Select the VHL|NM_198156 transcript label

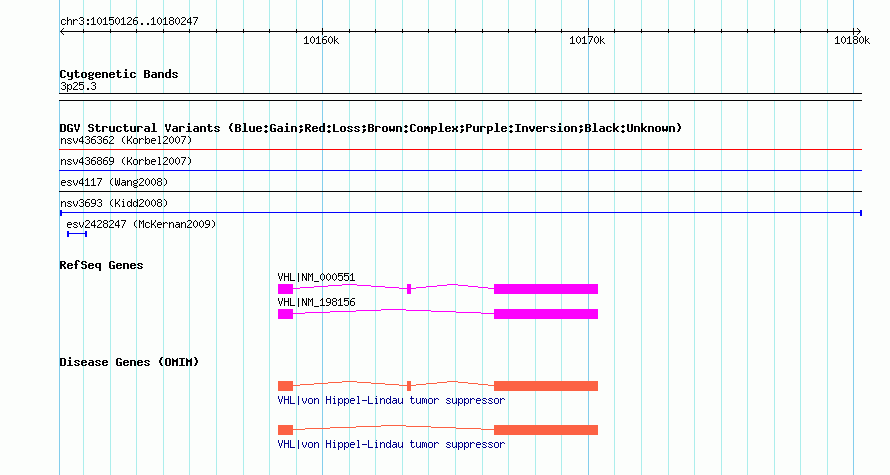pos(316,302)
